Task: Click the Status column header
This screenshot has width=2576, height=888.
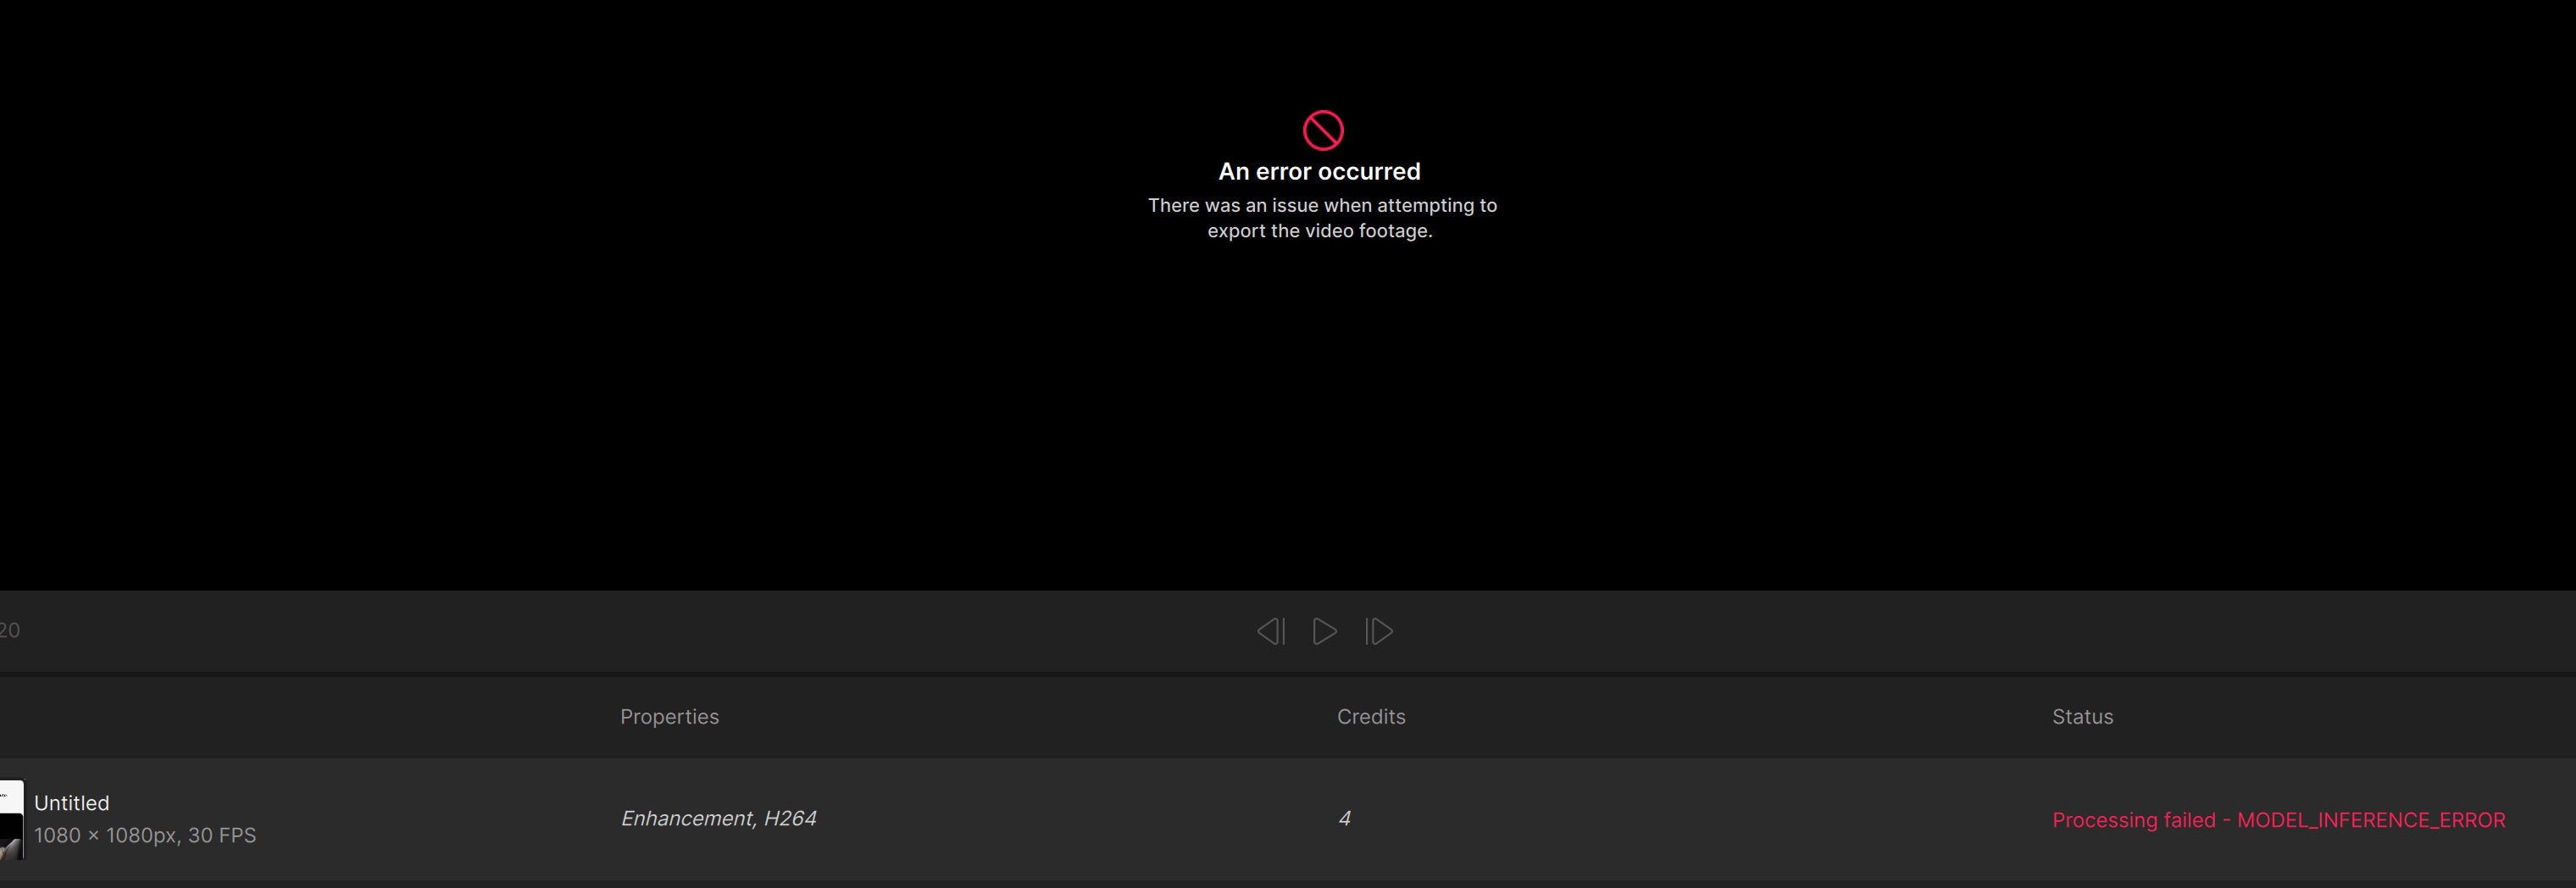Action: point(2082,717)
